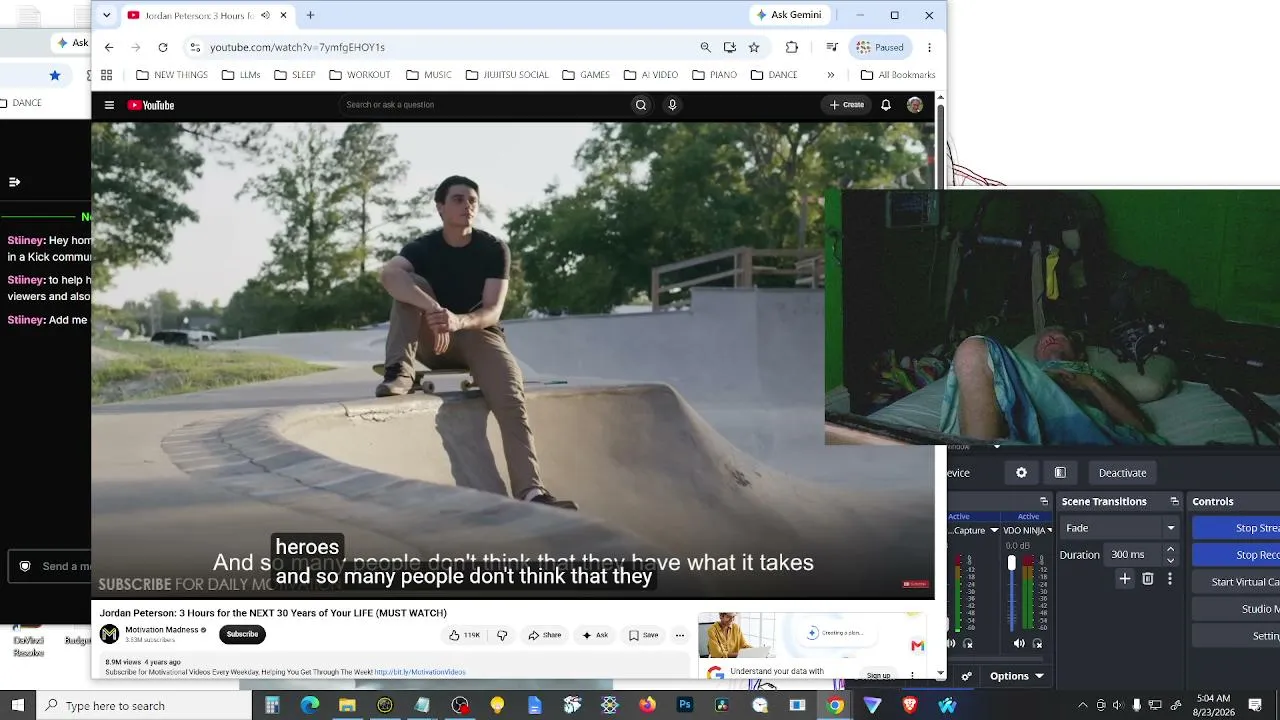
Task: Open the Chrome tab search chevron
Action: [x=107, y=15]
